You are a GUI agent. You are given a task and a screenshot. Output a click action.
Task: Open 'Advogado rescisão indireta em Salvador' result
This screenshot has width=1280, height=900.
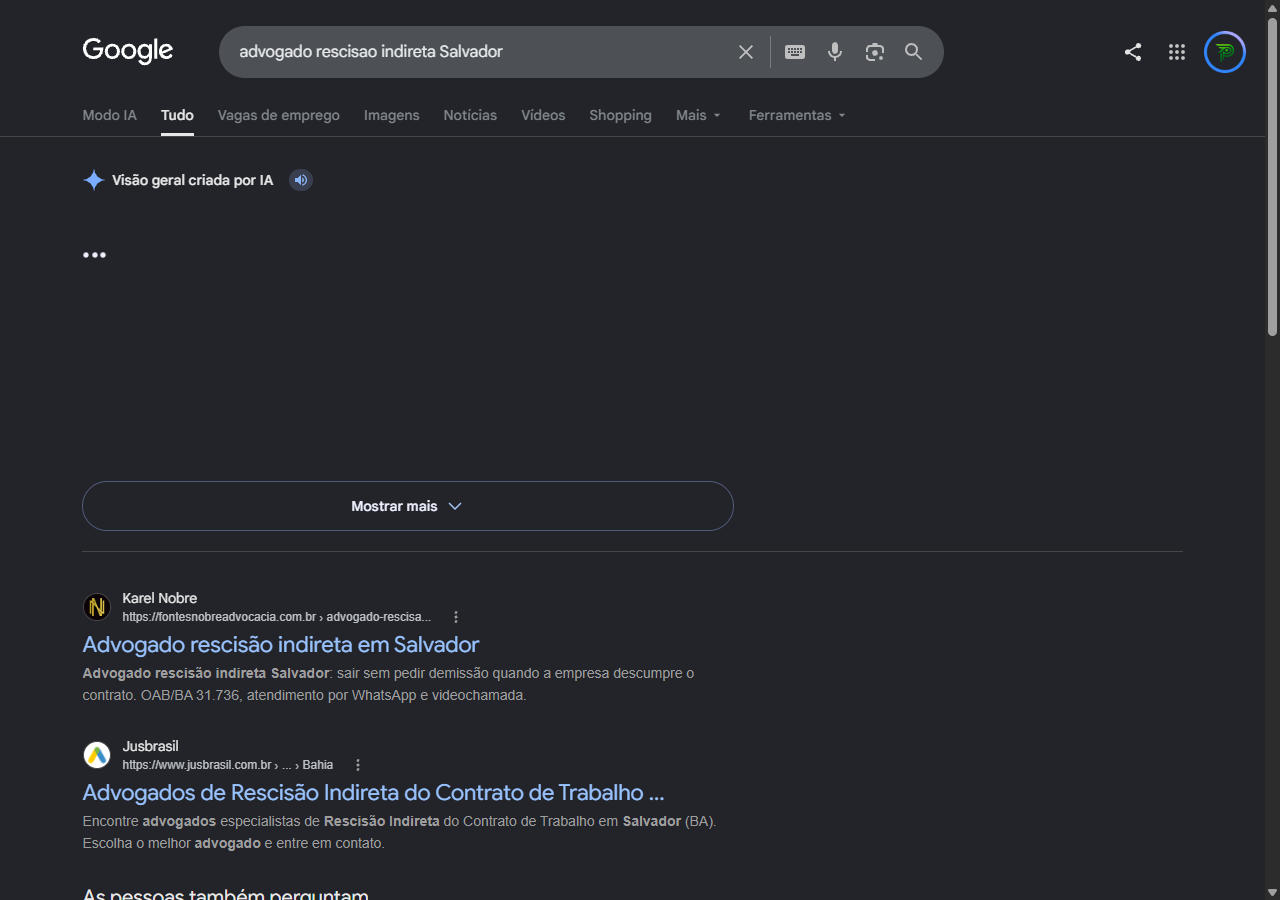(281, 644)
